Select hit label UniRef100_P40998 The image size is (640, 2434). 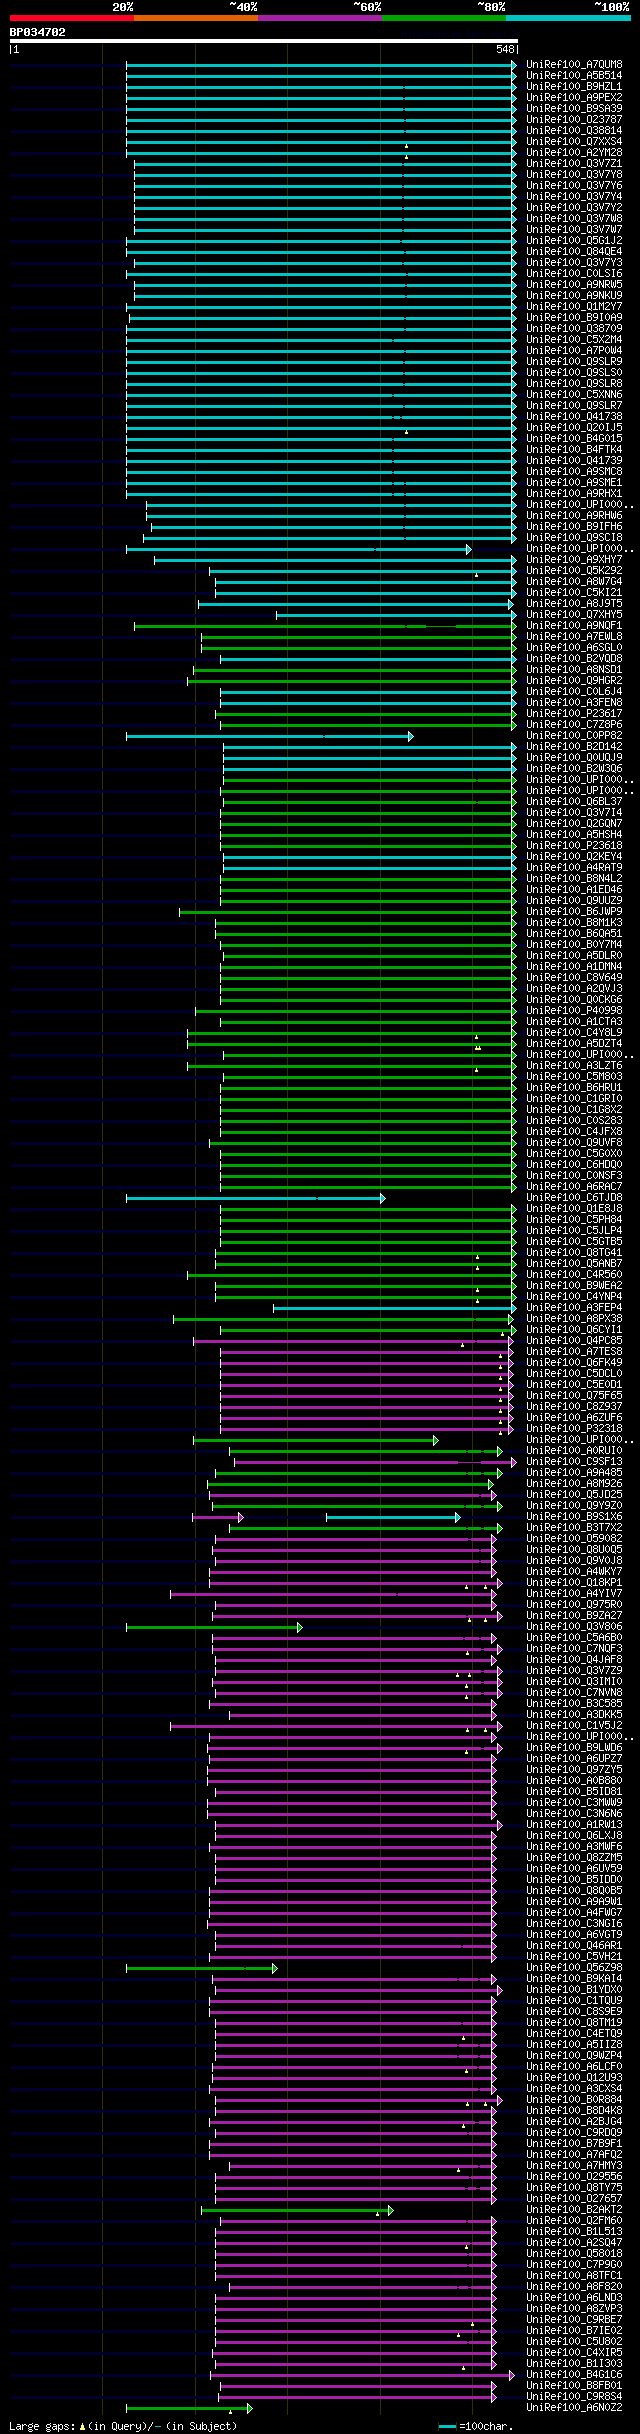[574, 1011]
